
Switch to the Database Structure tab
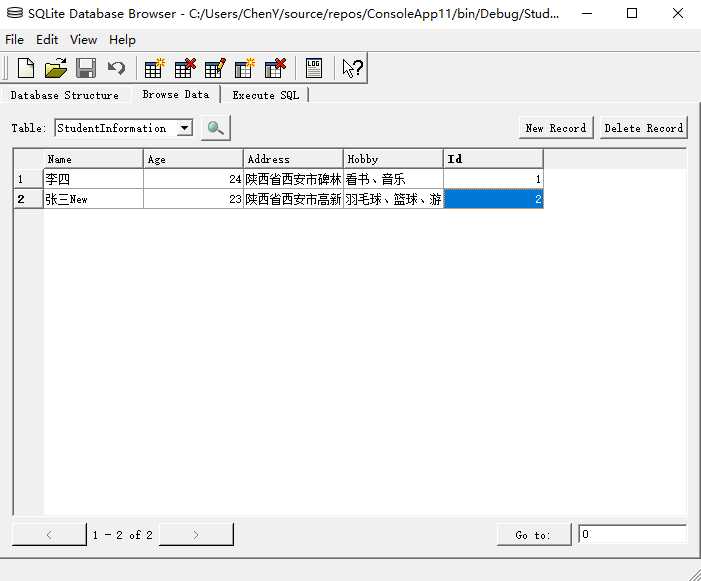[x=65, y=95]
